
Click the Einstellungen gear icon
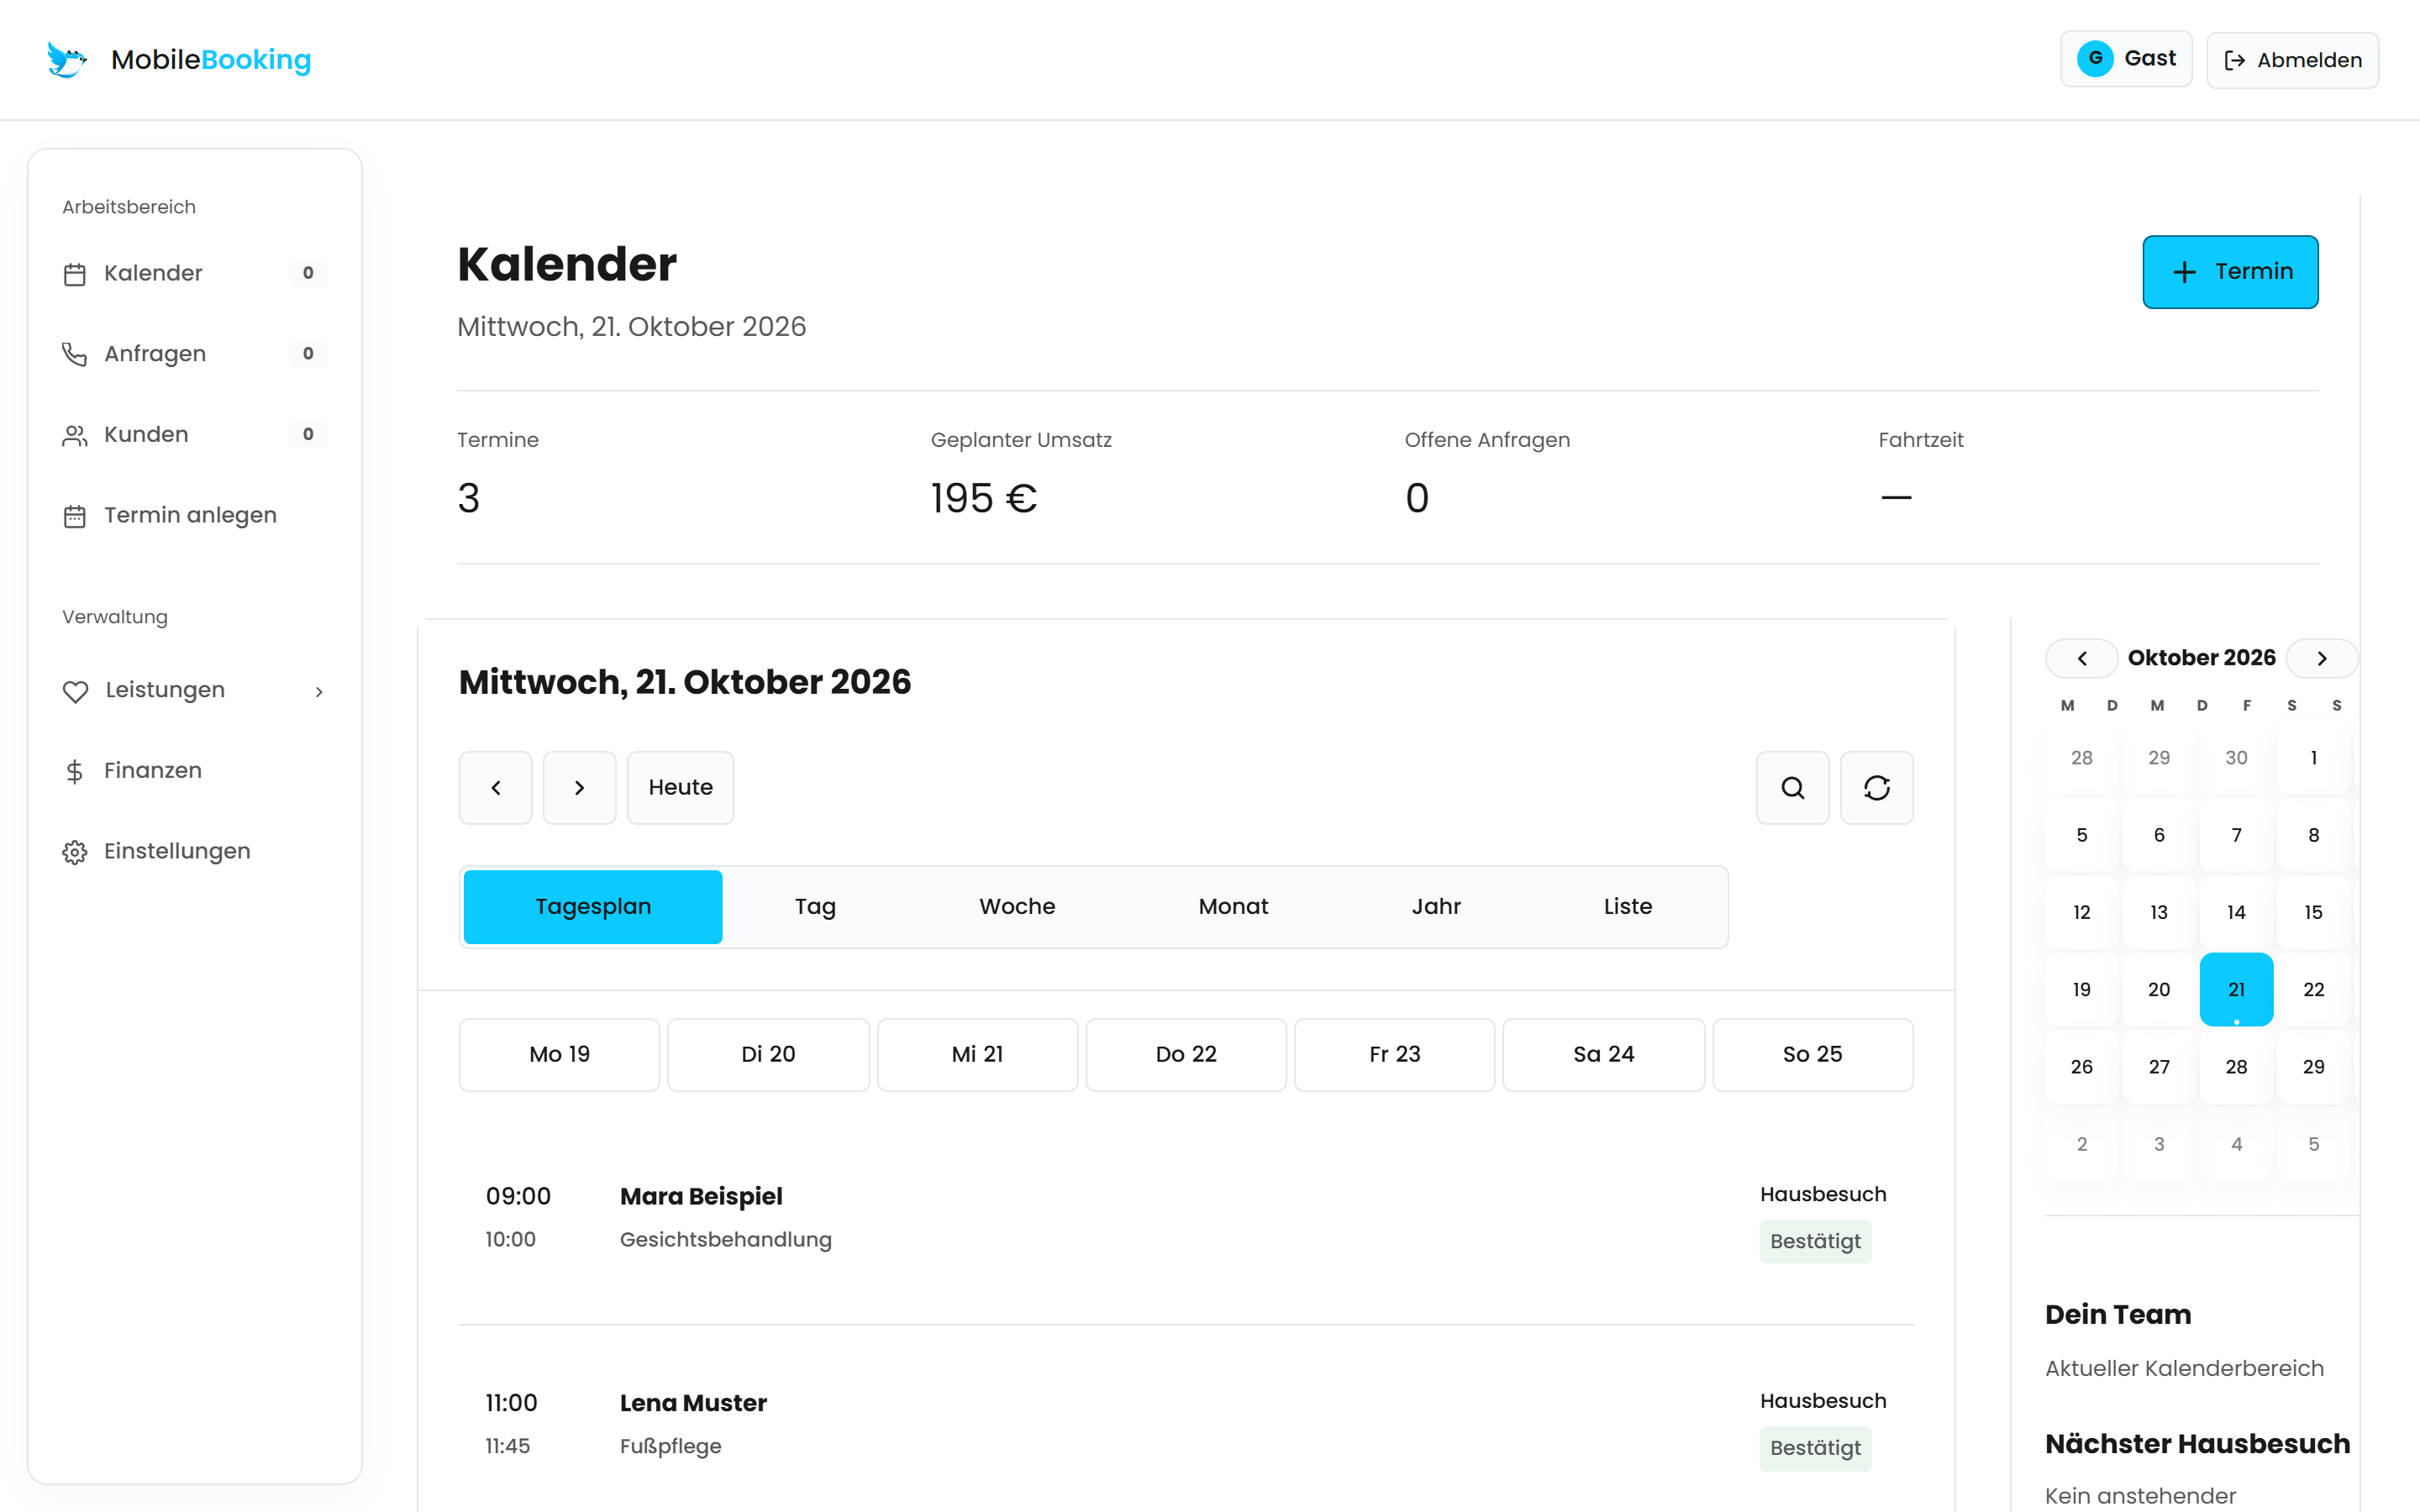point(75,852)
